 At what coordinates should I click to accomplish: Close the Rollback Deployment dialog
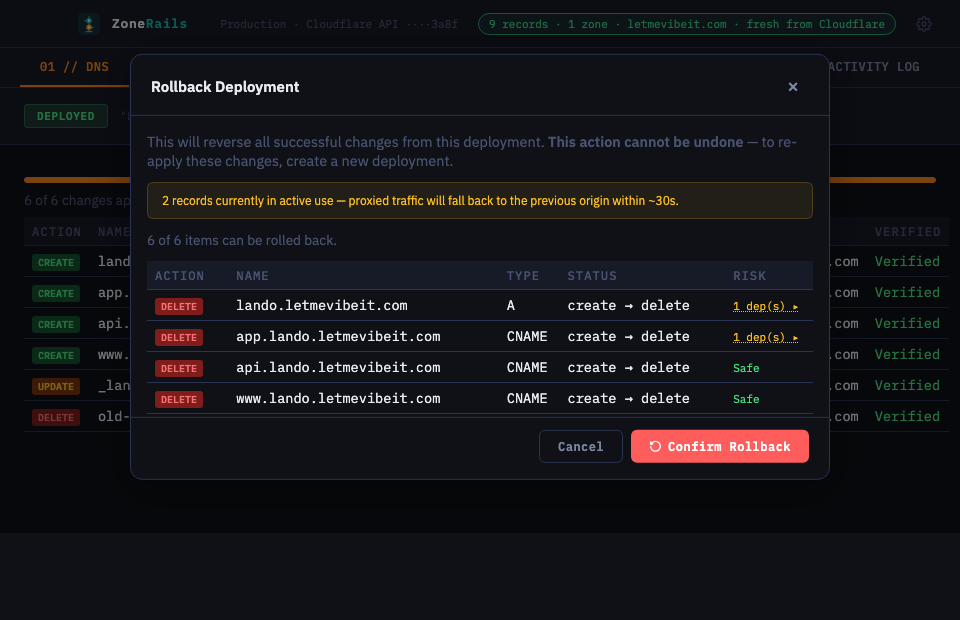click(x=793, y=87)
